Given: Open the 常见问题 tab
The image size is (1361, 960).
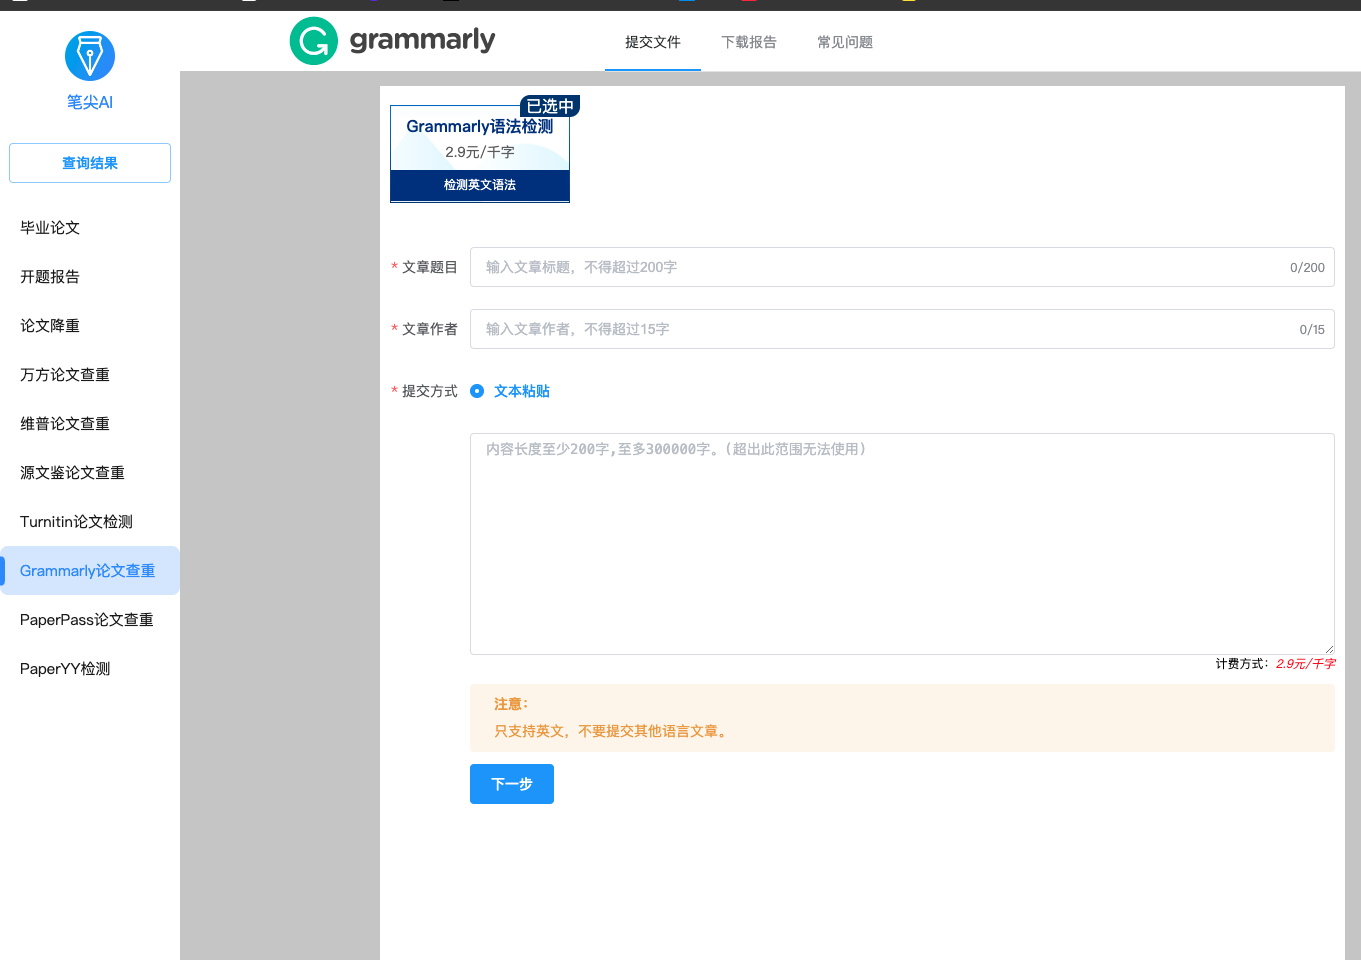Looking at the screenshot, I should pyautogui.click(x=845, y=42).
